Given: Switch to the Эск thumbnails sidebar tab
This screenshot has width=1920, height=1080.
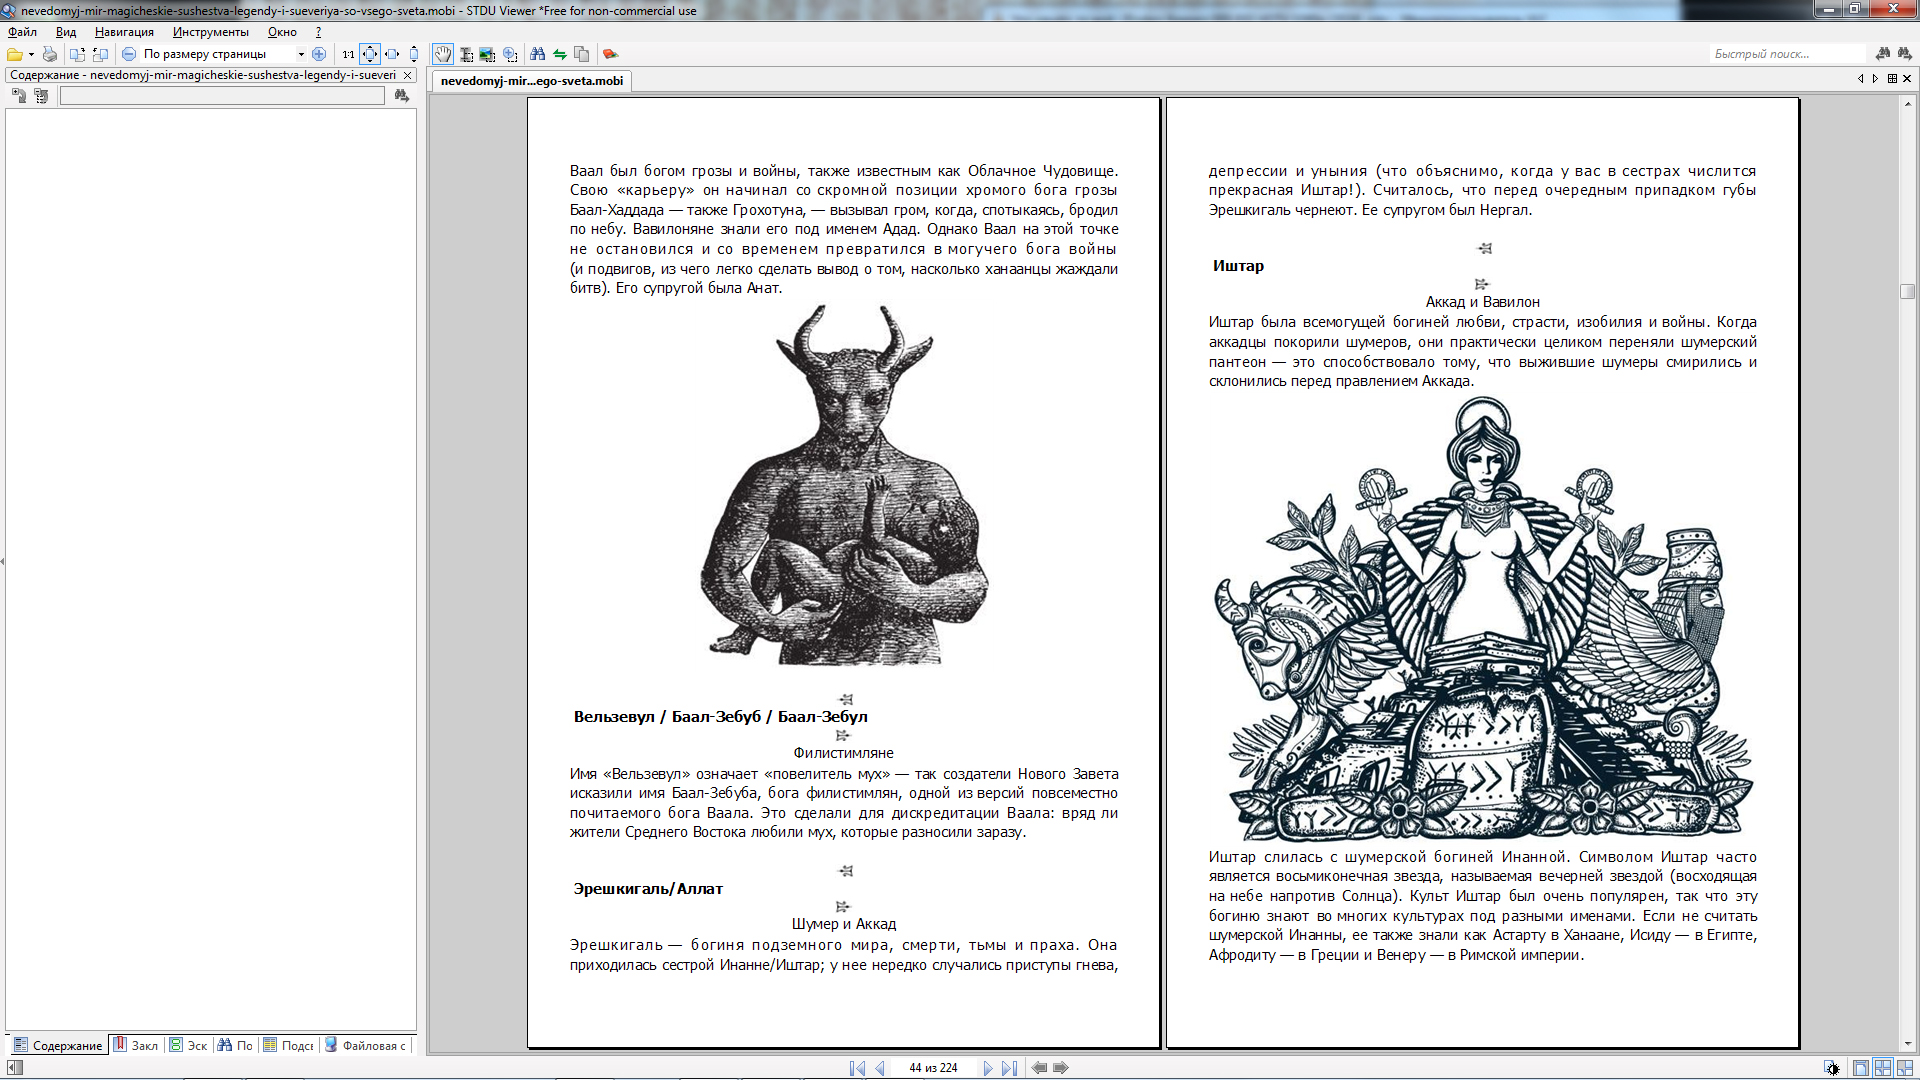Looking at the screenshot, I should [188, 1045].
